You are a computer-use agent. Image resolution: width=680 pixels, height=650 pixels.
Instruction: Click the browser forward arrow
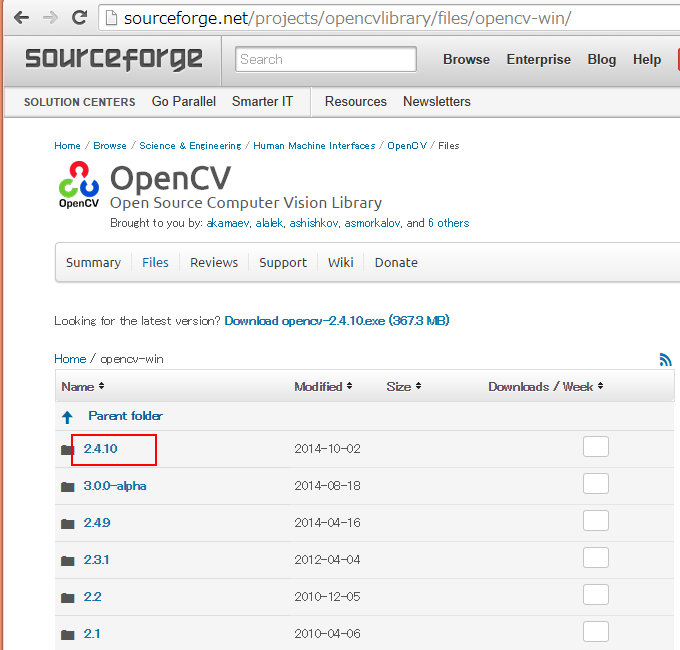tap(50, 18)
